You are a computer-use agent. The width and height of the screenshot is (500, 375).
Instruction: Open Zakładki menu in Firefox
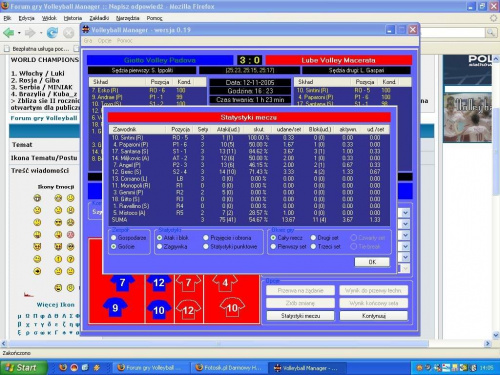pos(99,18)
